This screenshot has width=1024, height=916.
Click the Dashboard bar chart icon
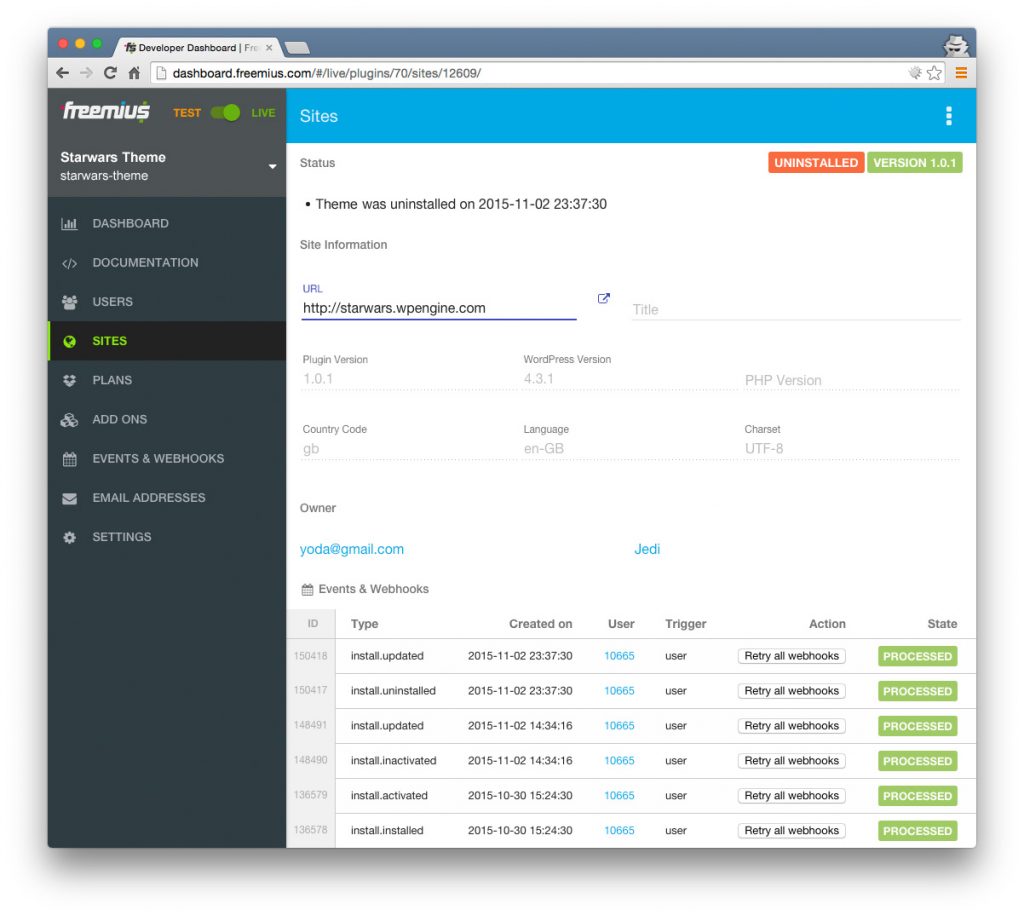tap(69, 224)
